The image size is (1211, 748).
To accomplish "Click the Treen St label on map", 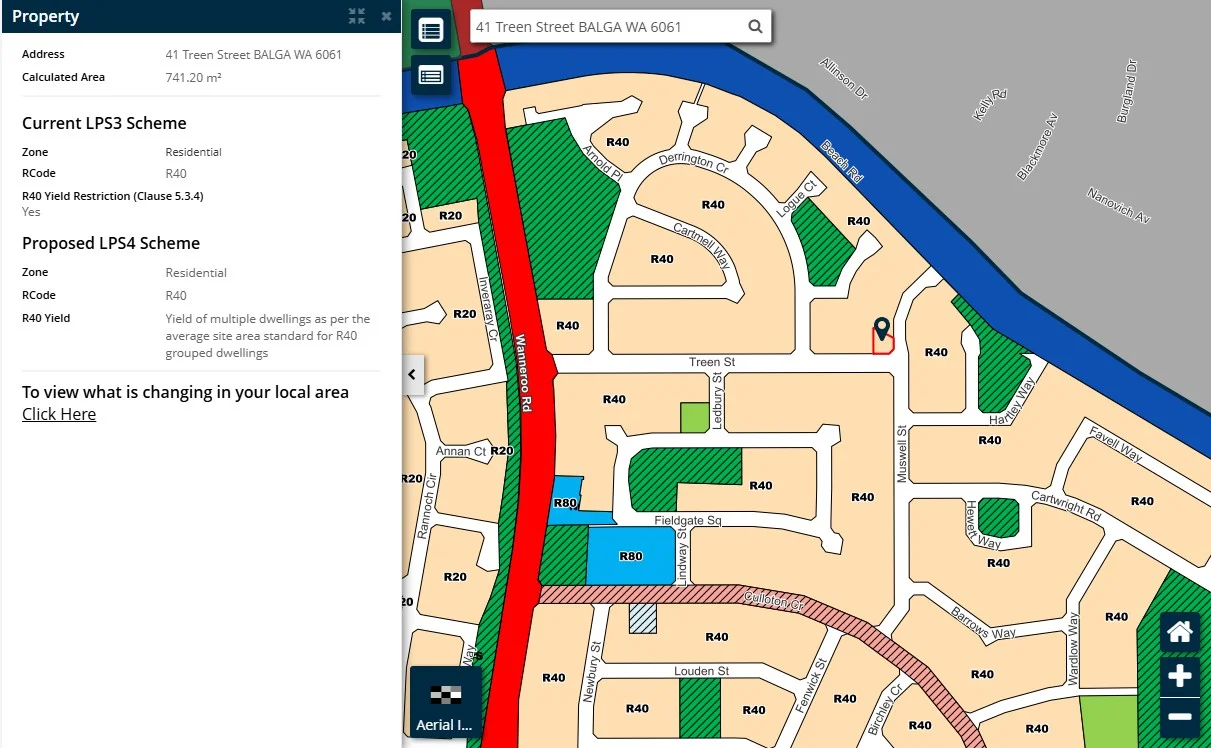I will pyautogui.click(x=712, y=362).
